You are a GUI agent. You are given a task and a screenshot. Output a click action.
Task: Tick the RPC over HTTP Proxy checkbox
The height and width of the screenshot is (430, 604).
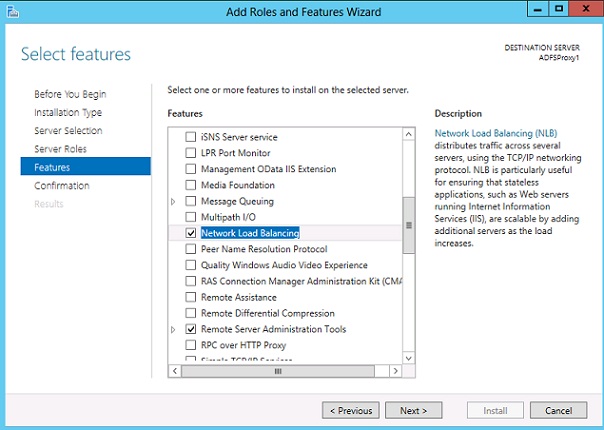pos(191,345)
